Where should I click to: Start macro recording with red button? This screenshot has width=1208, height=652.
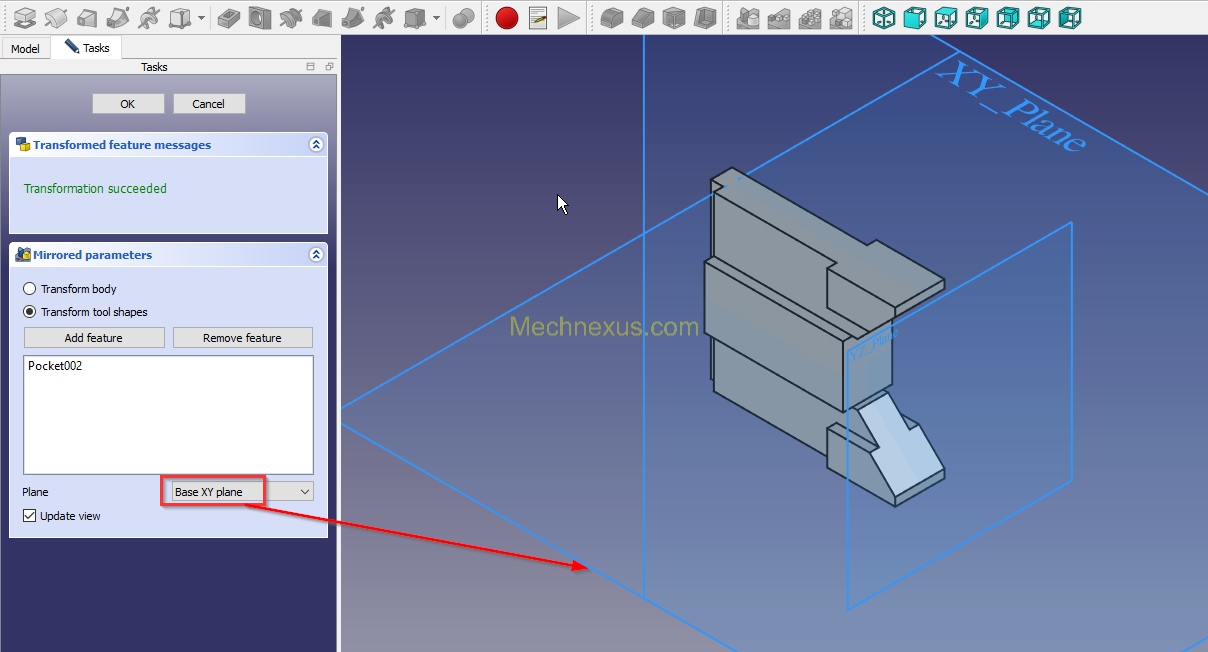click(507, 17)
